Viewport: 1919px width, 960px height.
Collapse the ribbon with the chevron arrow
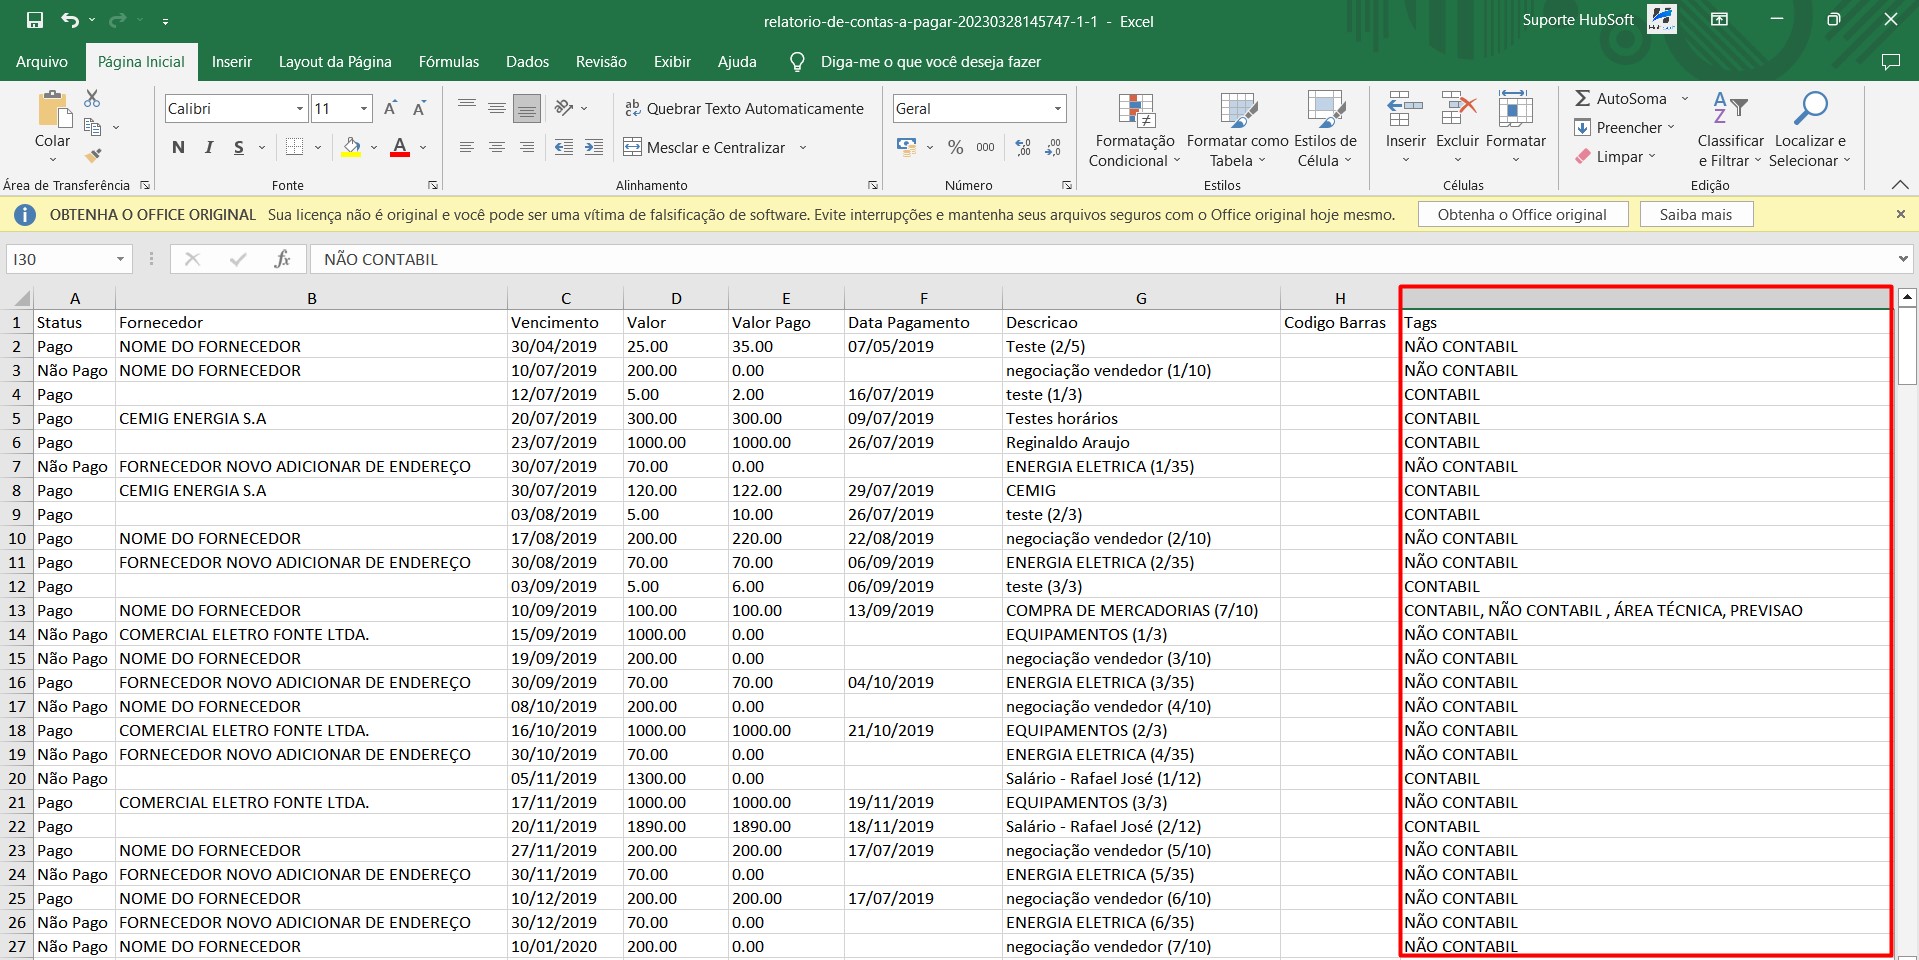1900,185
